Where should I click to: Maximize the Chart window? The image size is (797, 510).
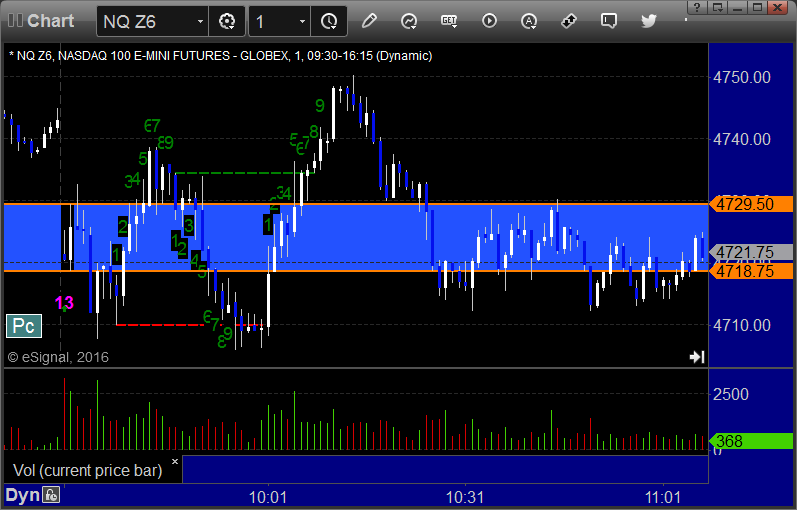(x=757, y=7)
